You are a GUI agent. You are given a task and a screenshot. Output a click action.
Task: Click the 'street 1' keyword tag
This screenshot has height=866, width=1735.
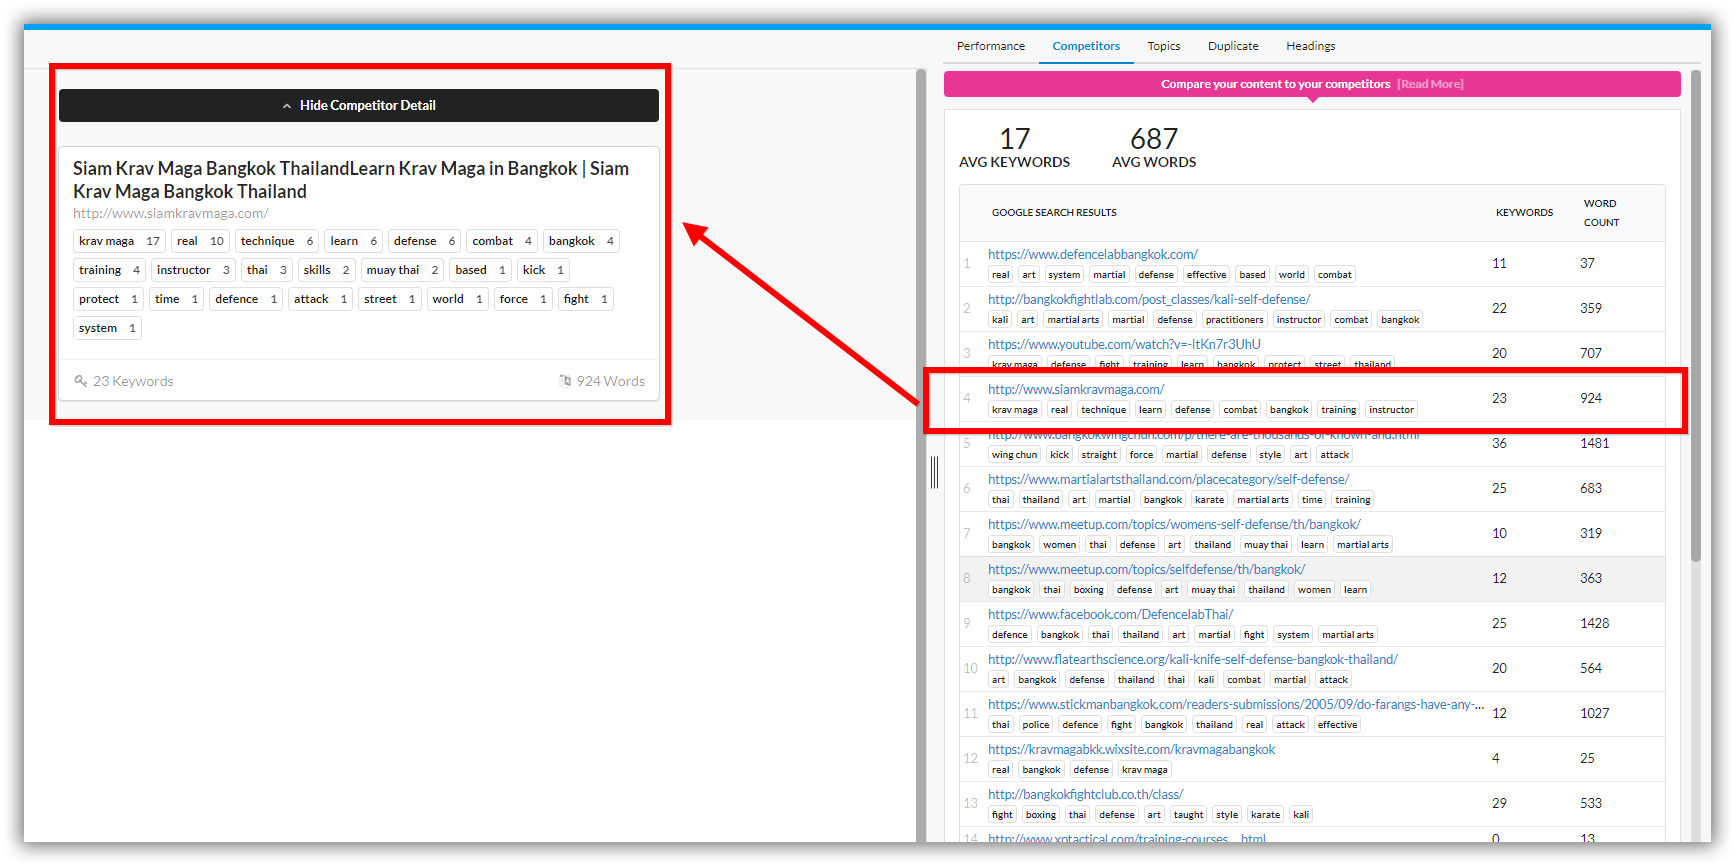coord(389,299)
